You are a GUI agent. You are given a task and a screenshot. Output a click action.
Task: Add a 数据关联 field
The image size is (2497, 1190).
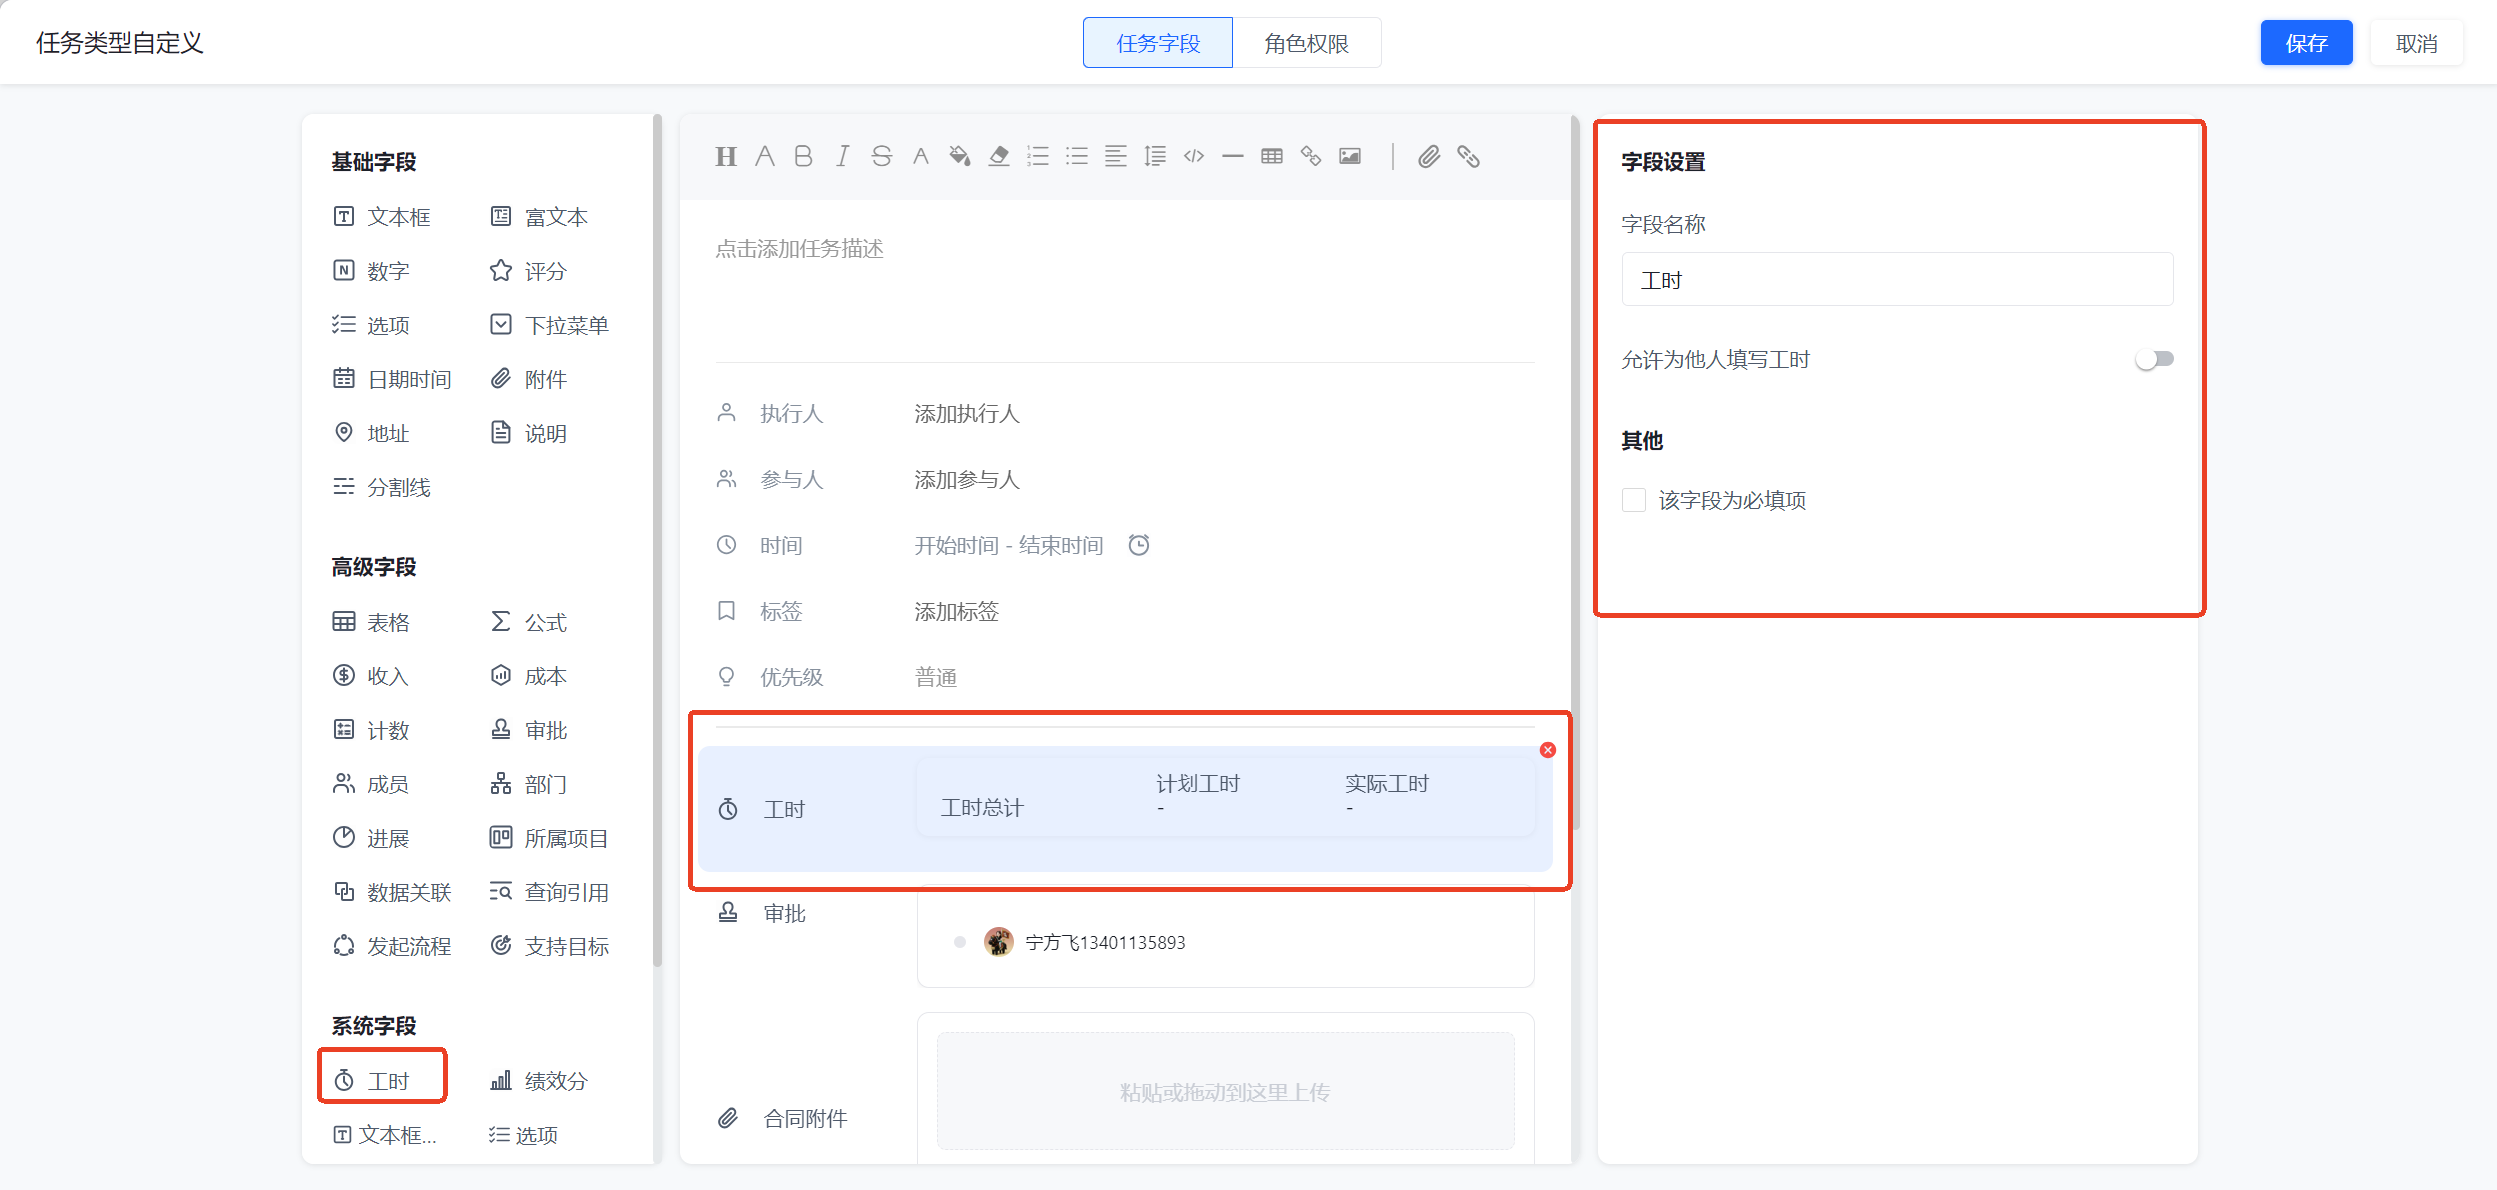[x=392, y=892]
